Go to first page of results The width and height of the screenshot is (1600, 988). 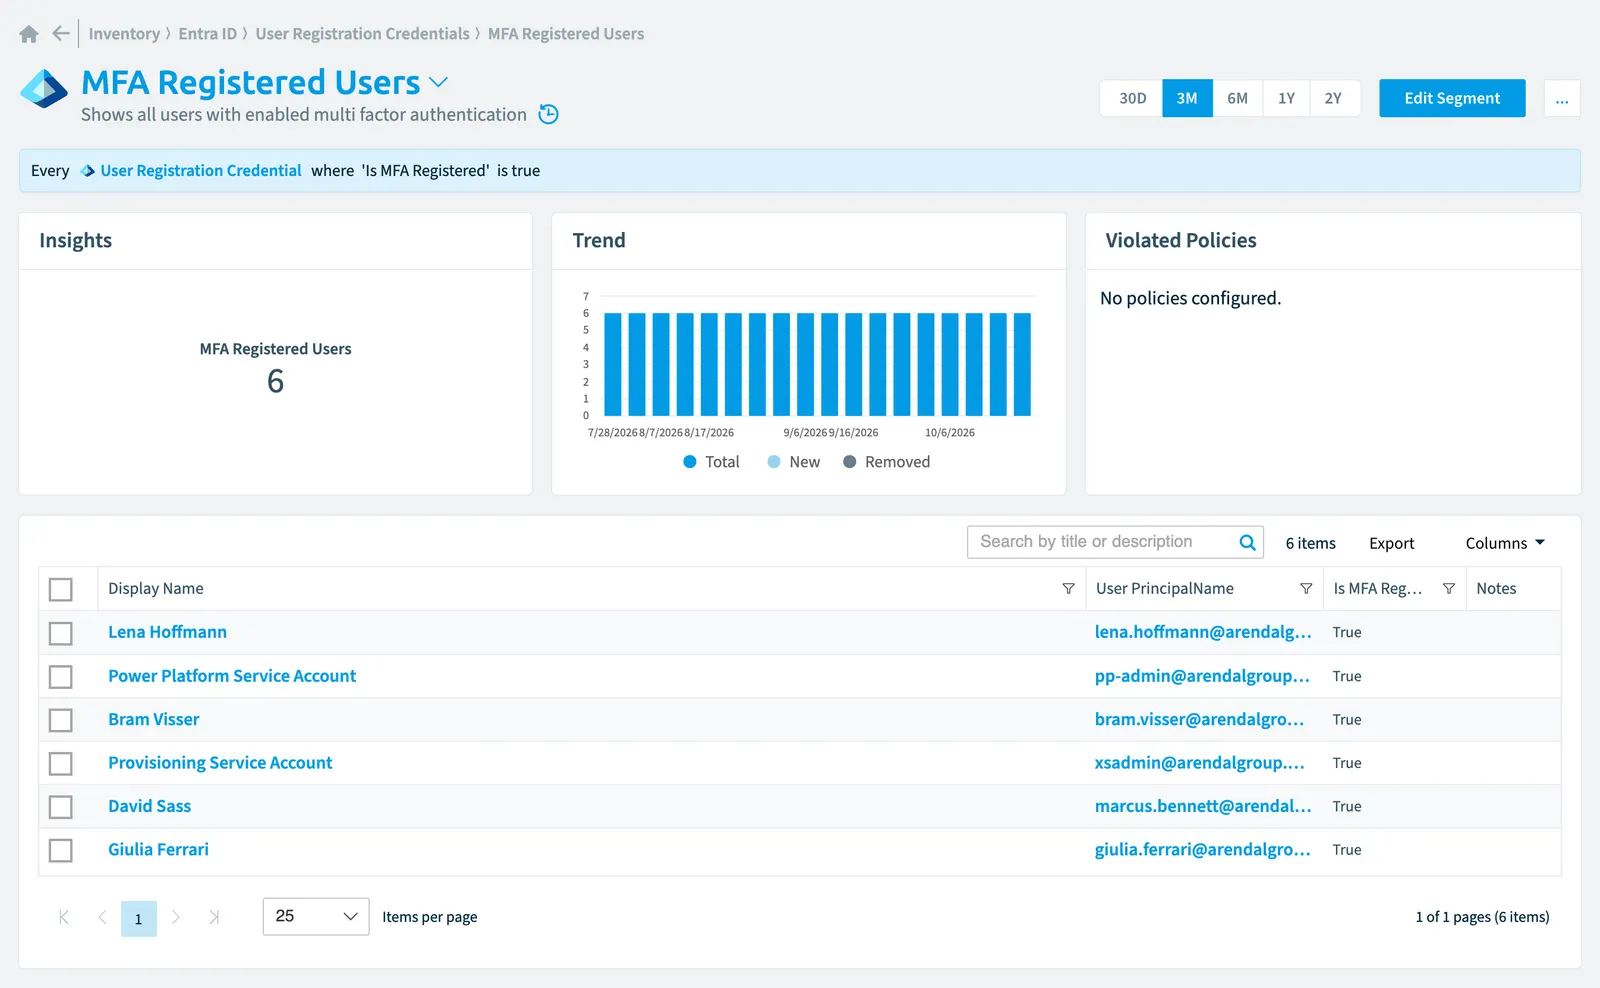[x=64, y=917]
